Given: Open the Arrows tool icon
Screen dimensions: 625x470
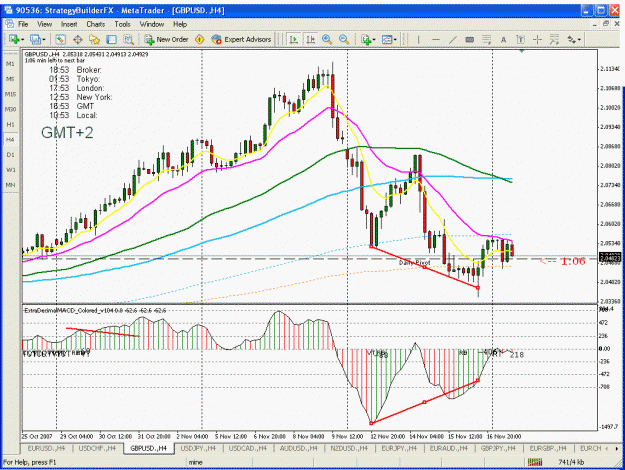Looking at the screenshot, I should tap(572, 39).
